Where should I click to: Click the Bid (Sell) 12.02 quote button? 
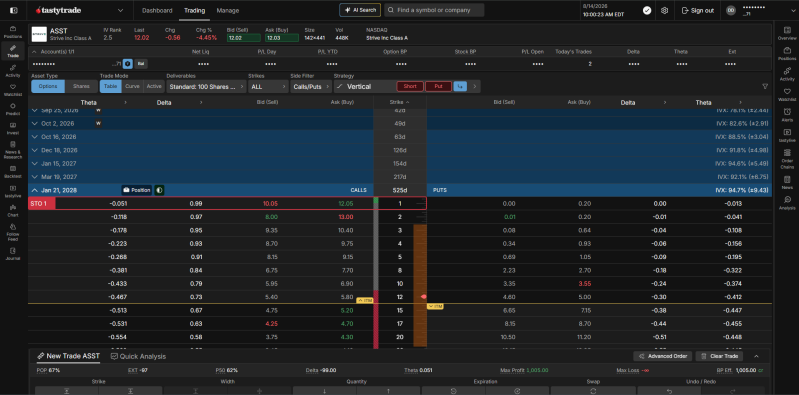pyautogui.click(x=244, y=38)
